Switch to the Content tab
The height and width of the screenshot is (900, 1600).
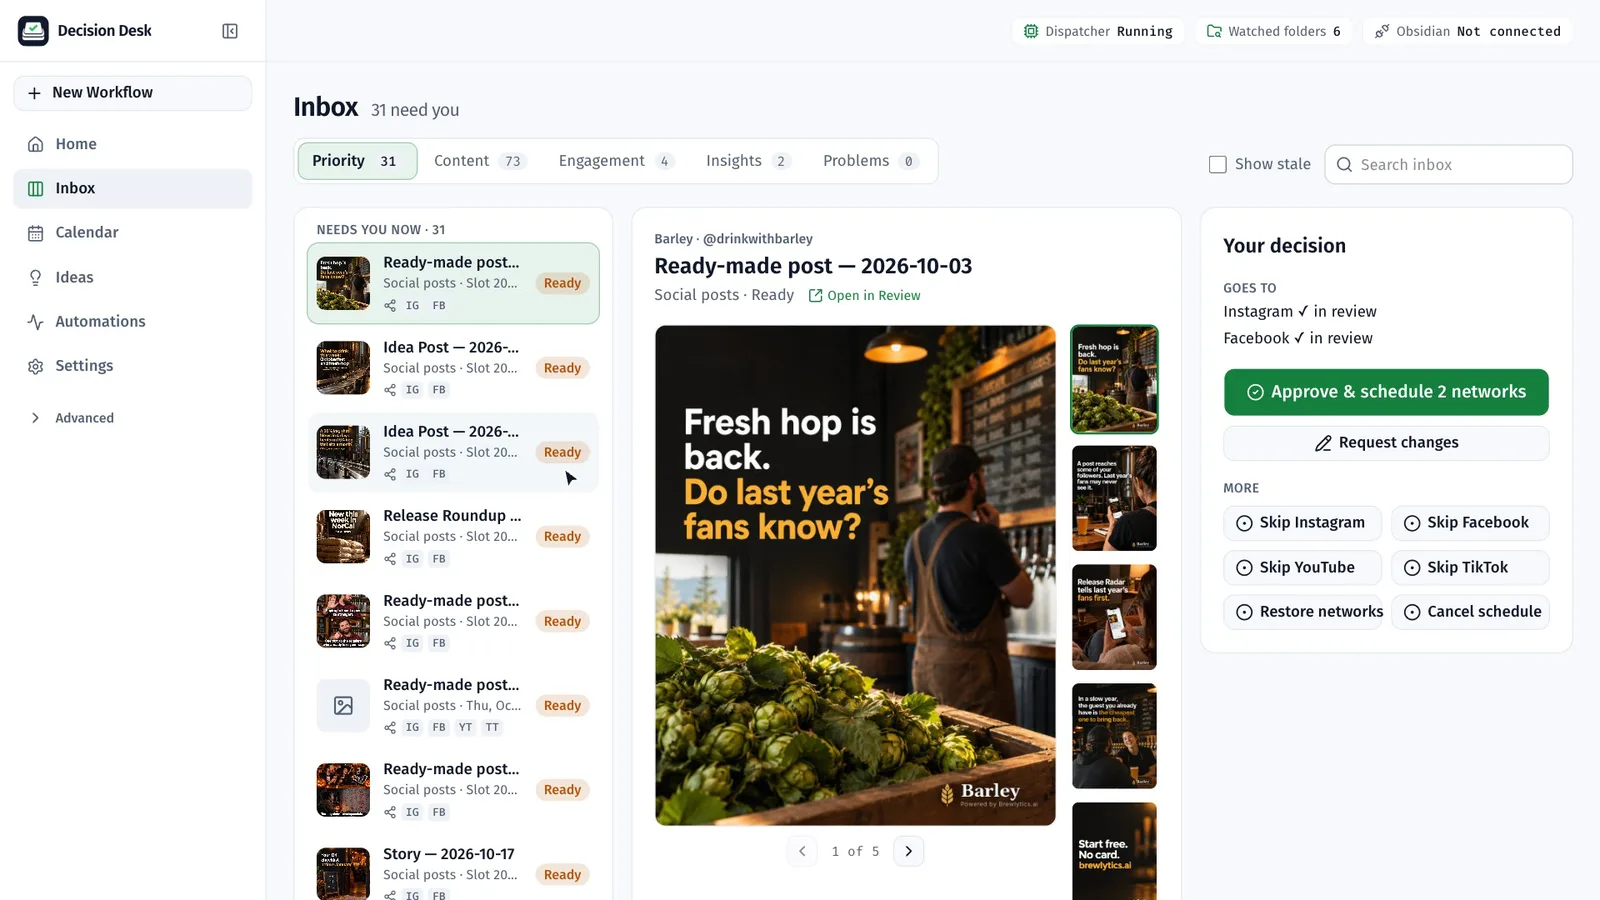point(479,161)
